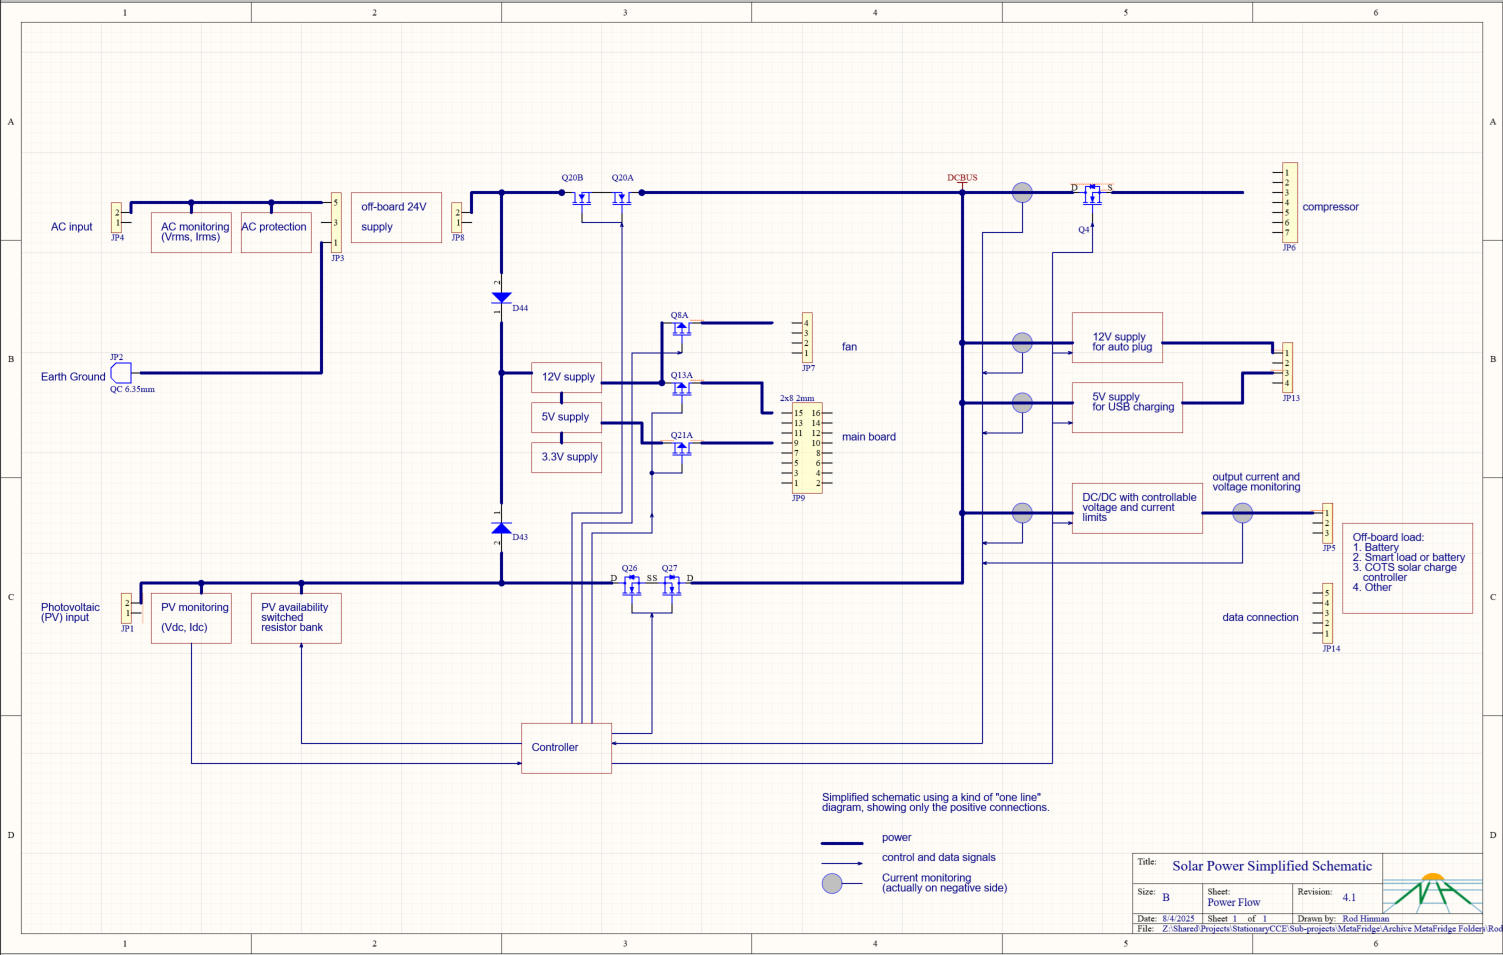Screen dimensions: 1503x955
Task: Click the JP4 AC input connector
Action: 117,218
